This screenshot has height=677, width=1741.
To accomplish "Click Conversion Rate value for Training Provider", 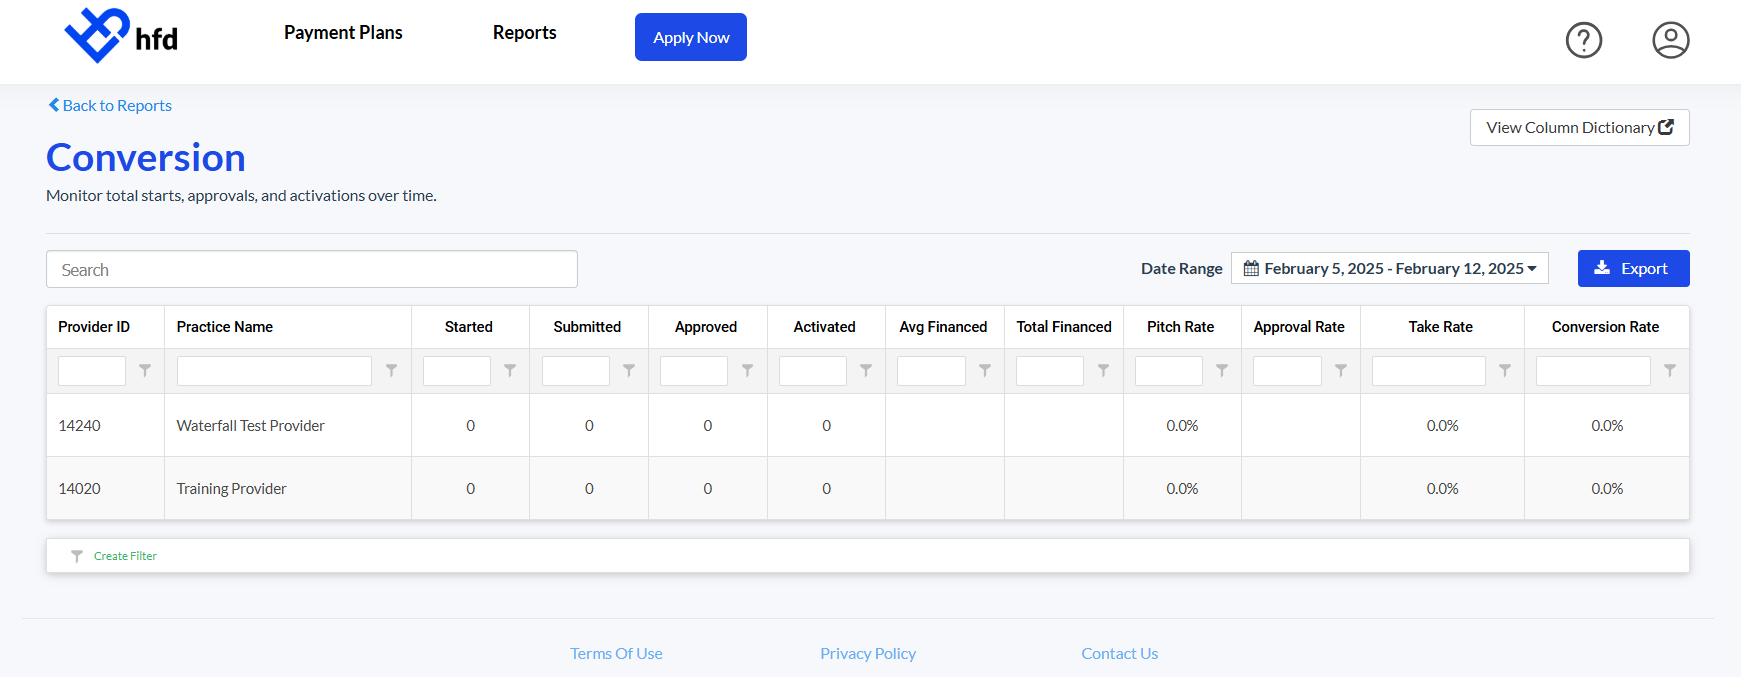I will (1607, 489).
